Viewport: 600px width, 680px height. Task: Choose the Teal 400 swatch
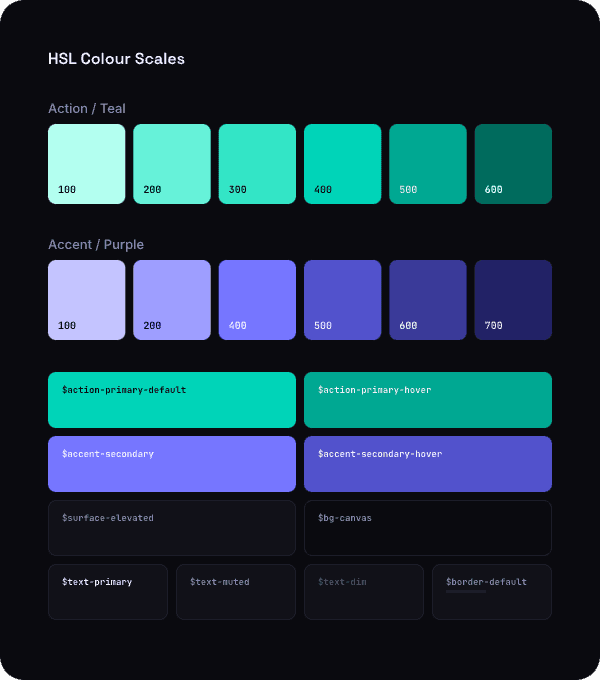tap(342, 164)
